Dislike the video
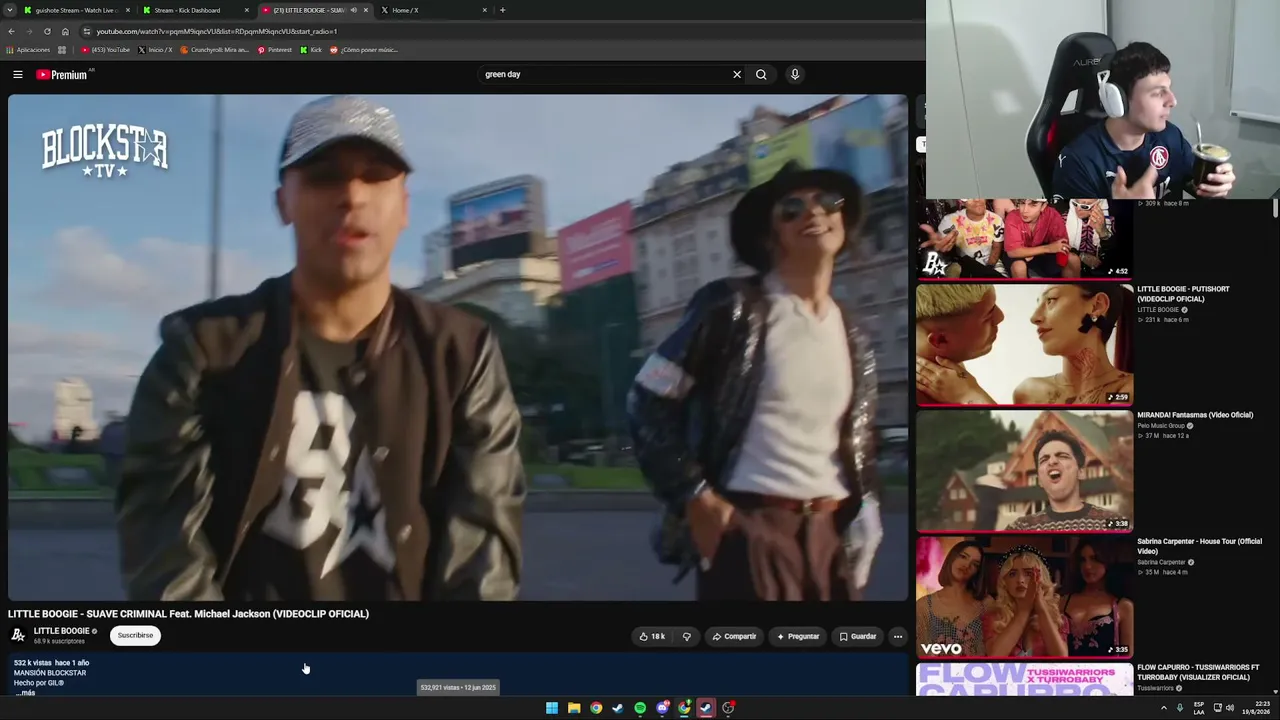 tap(687, 636)
